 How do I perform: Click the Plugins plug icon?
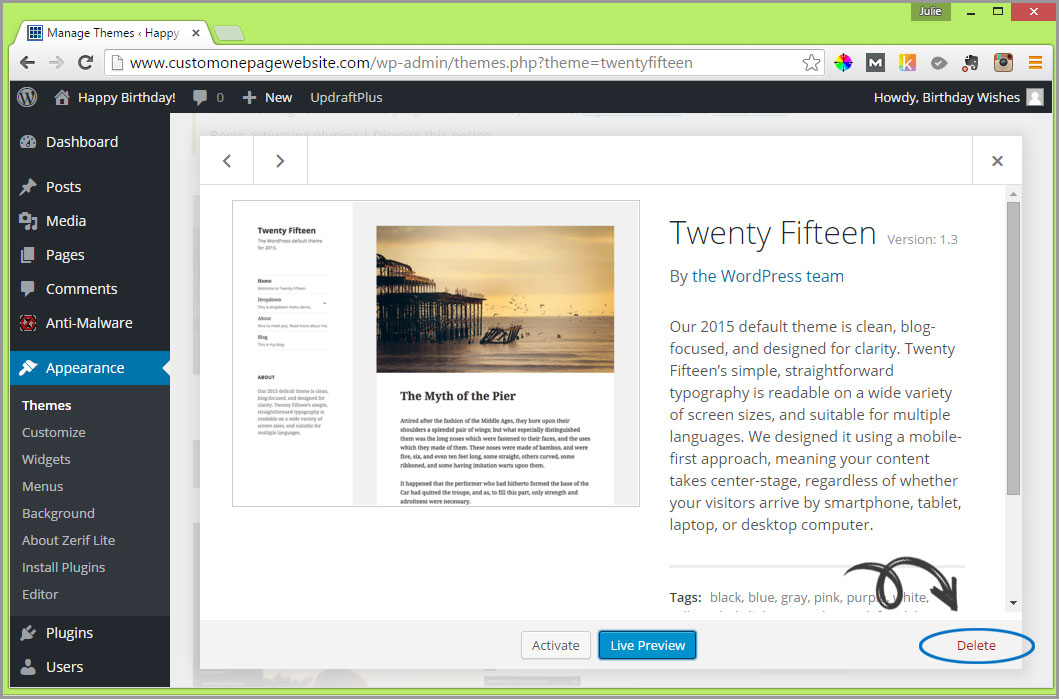(28, 633)
